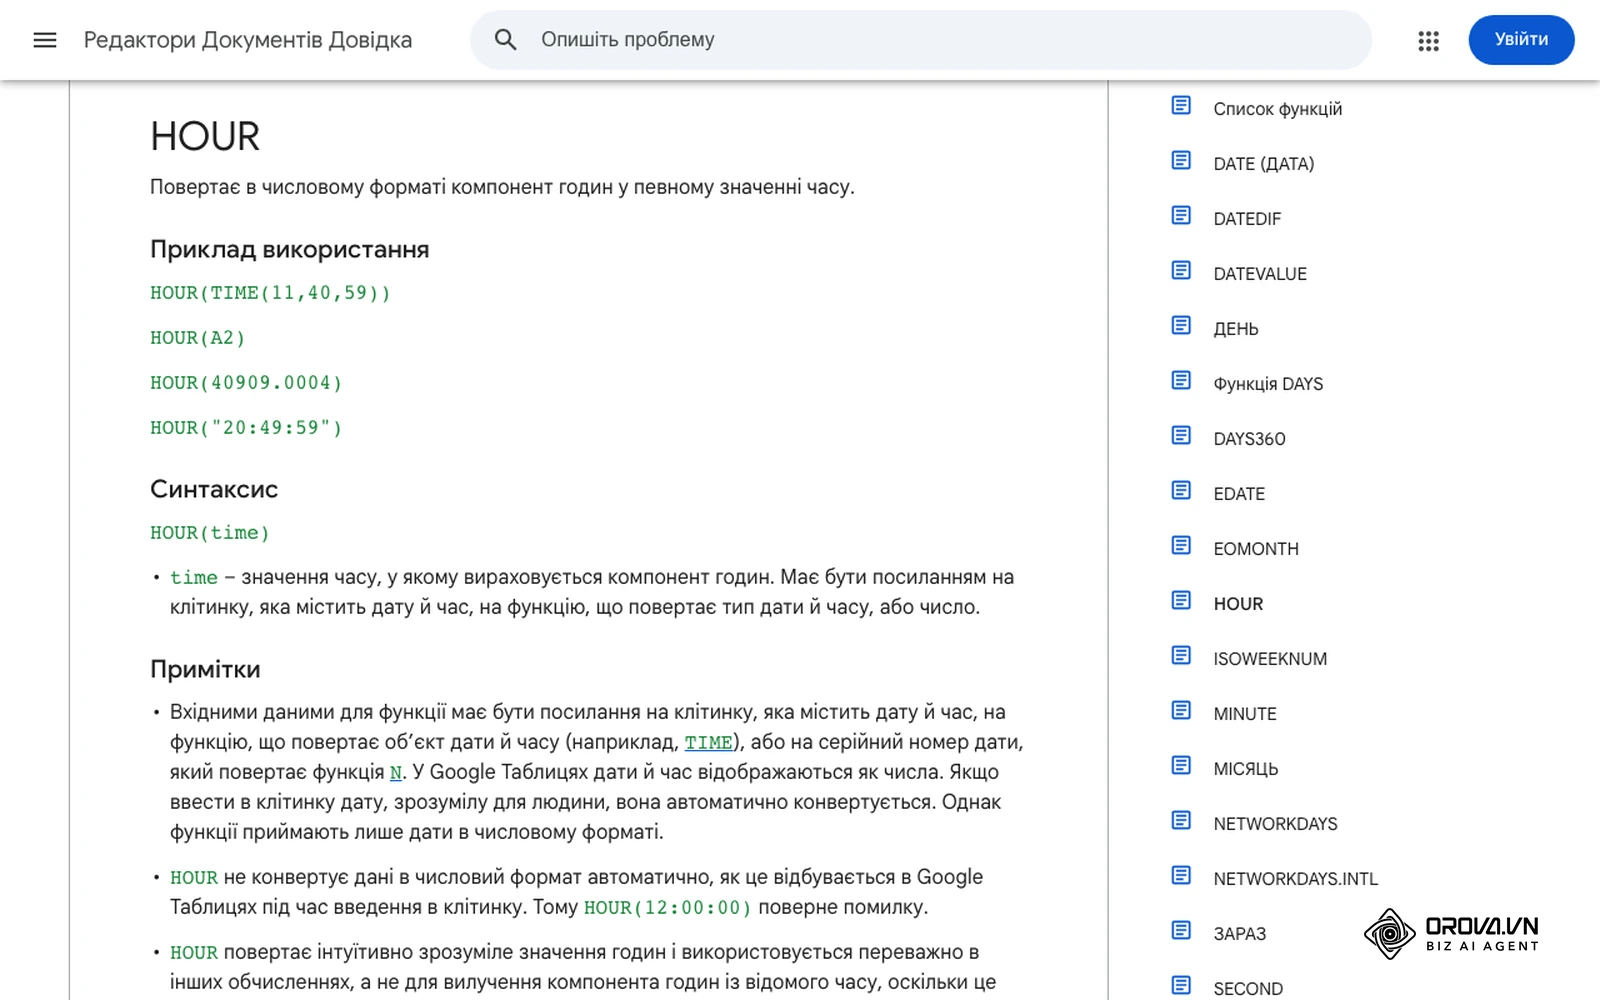Go to the DATEDIF help page

(x=1247, y=219)
